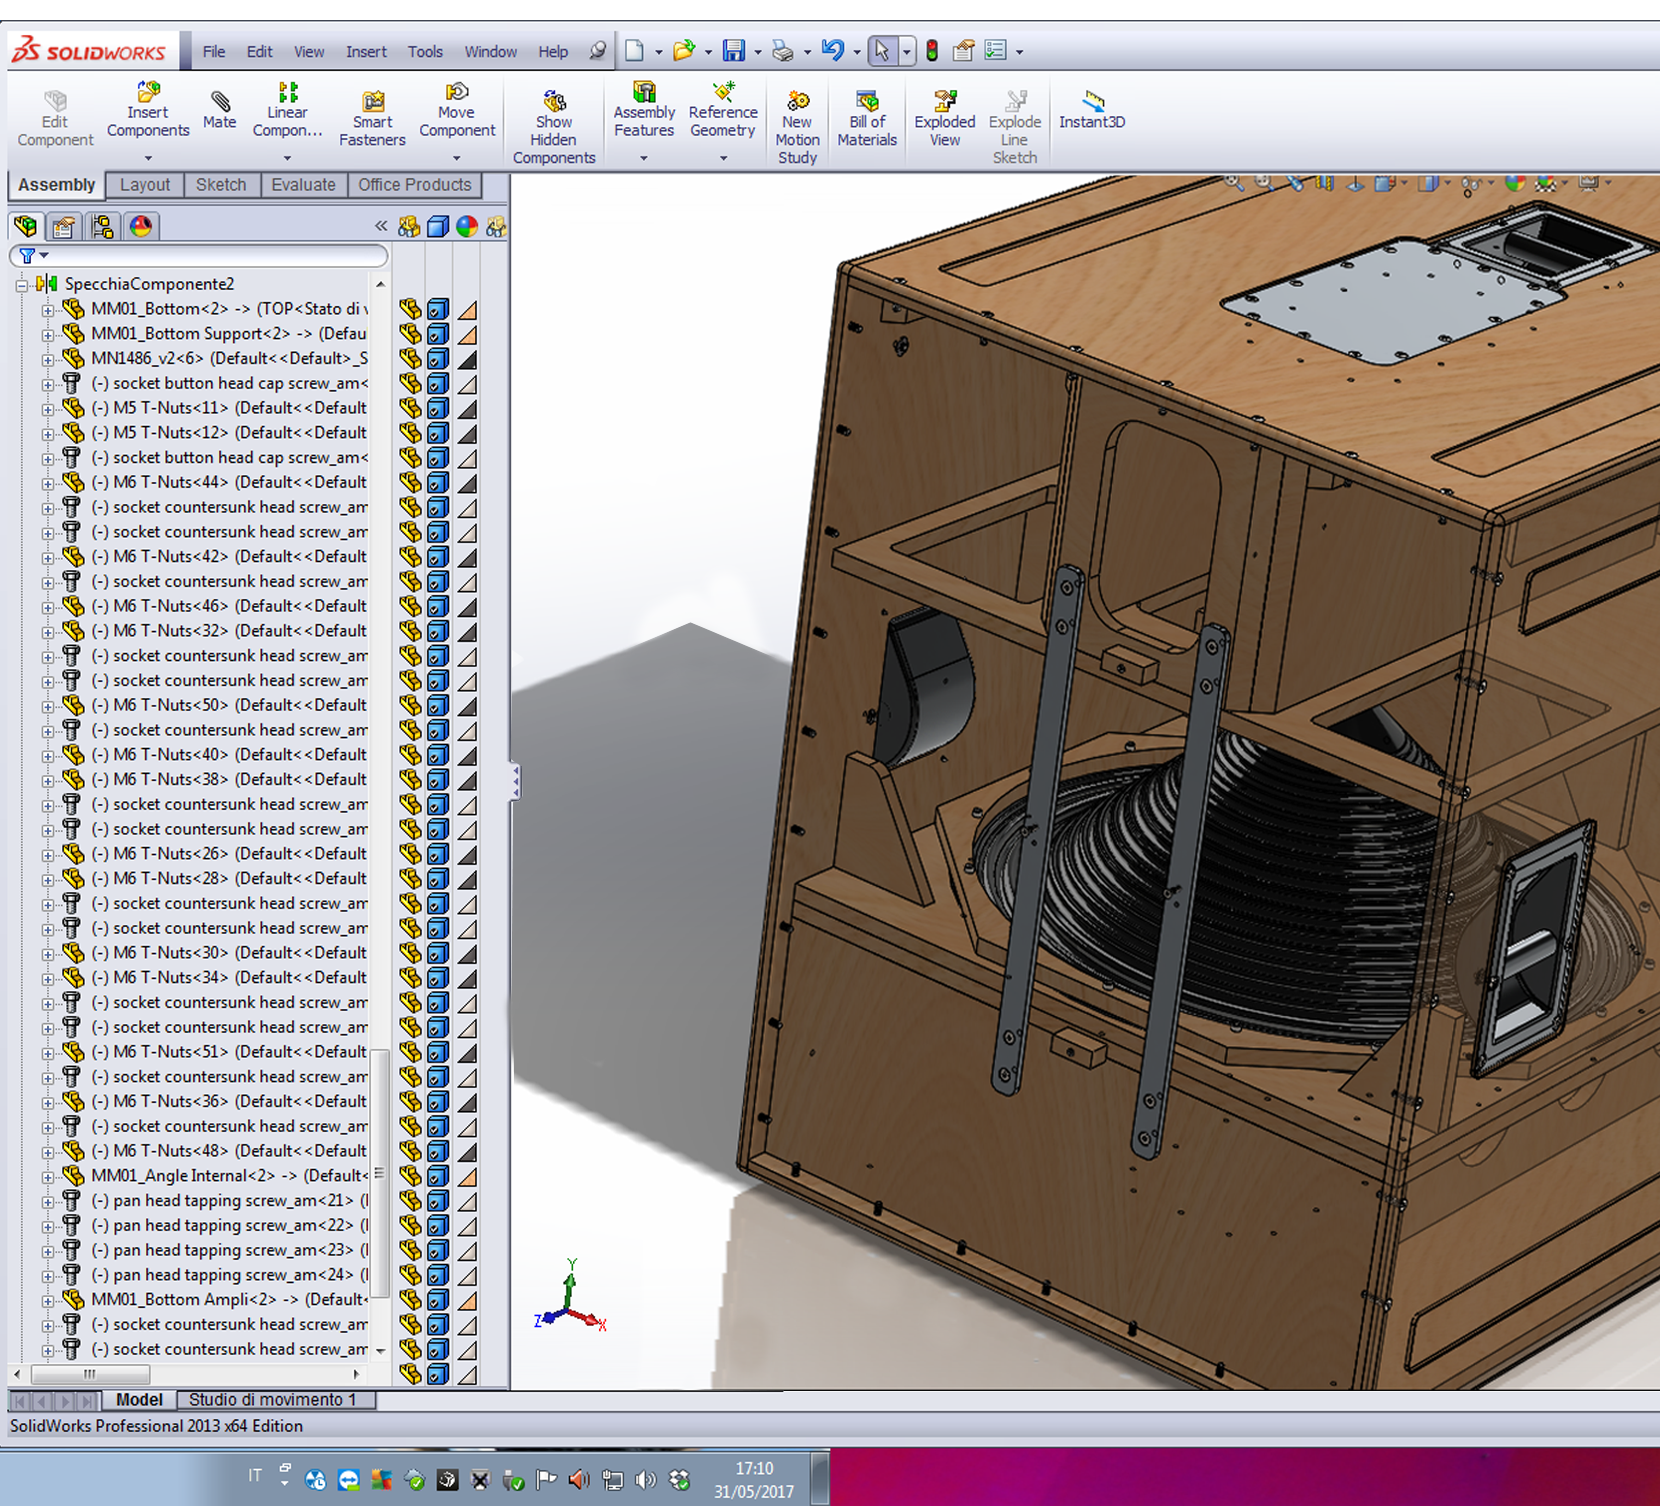Viewport: 1660px width, 1511px height.
Task: Open Insert Components tool
Action: pos(148,110)
